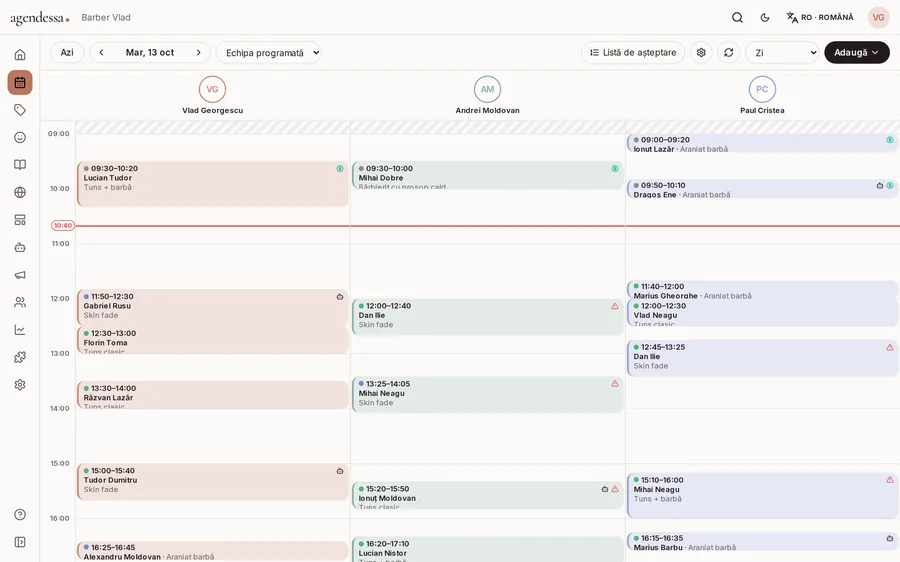Open the Echipa programată dropdown
The image size is (900, 562).
click(269, 53)
